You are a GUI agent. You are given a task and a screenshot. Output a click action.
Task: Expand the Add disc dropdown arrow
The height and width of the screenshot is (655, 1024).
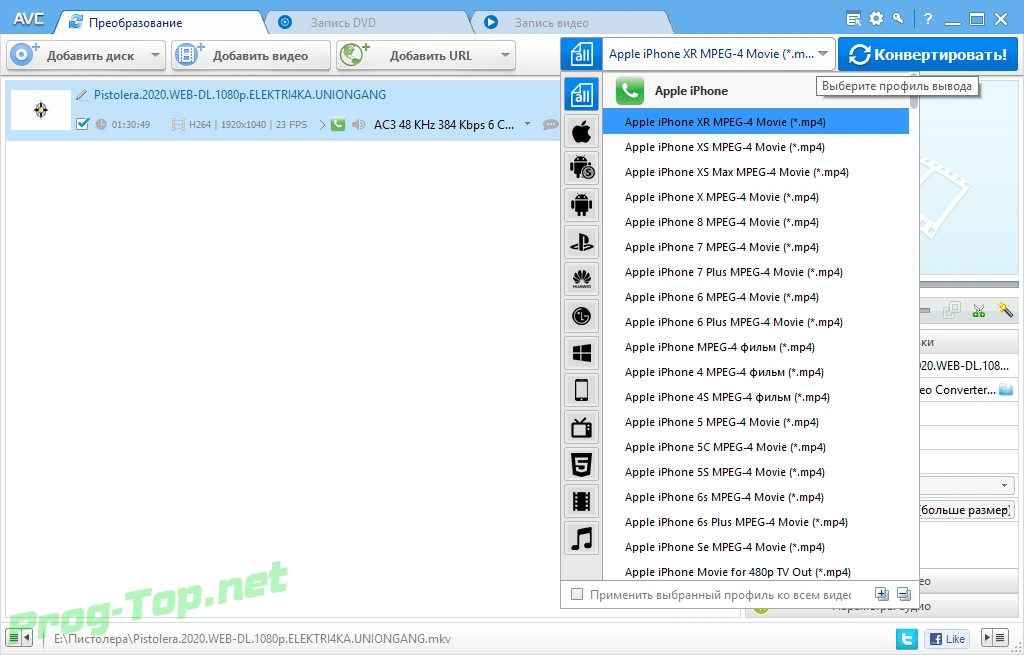click(x=155, y=56)
